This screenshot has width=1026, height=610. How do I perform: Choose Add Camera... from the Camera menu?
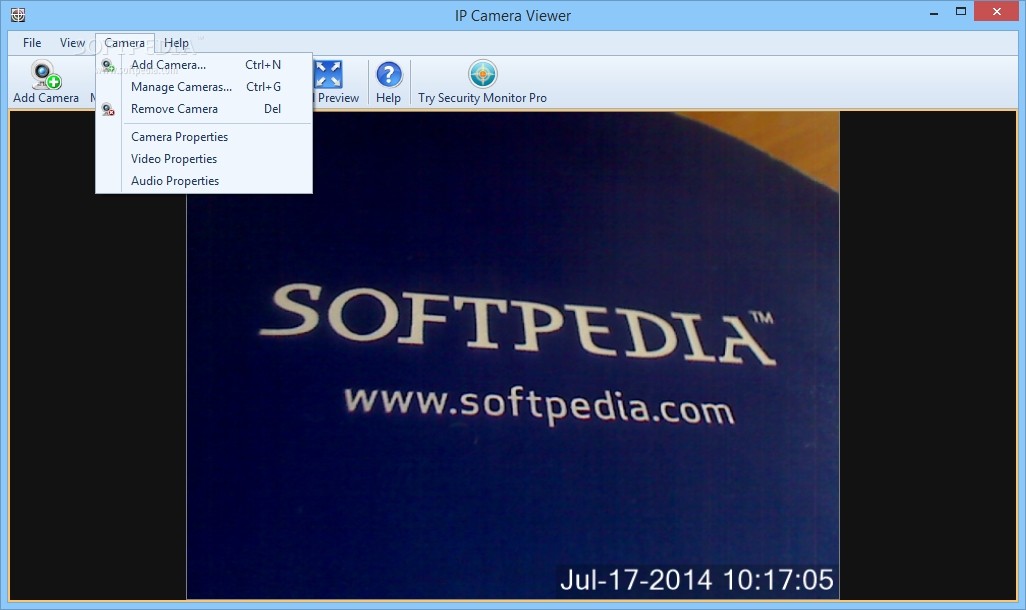[x=204, y=65]
